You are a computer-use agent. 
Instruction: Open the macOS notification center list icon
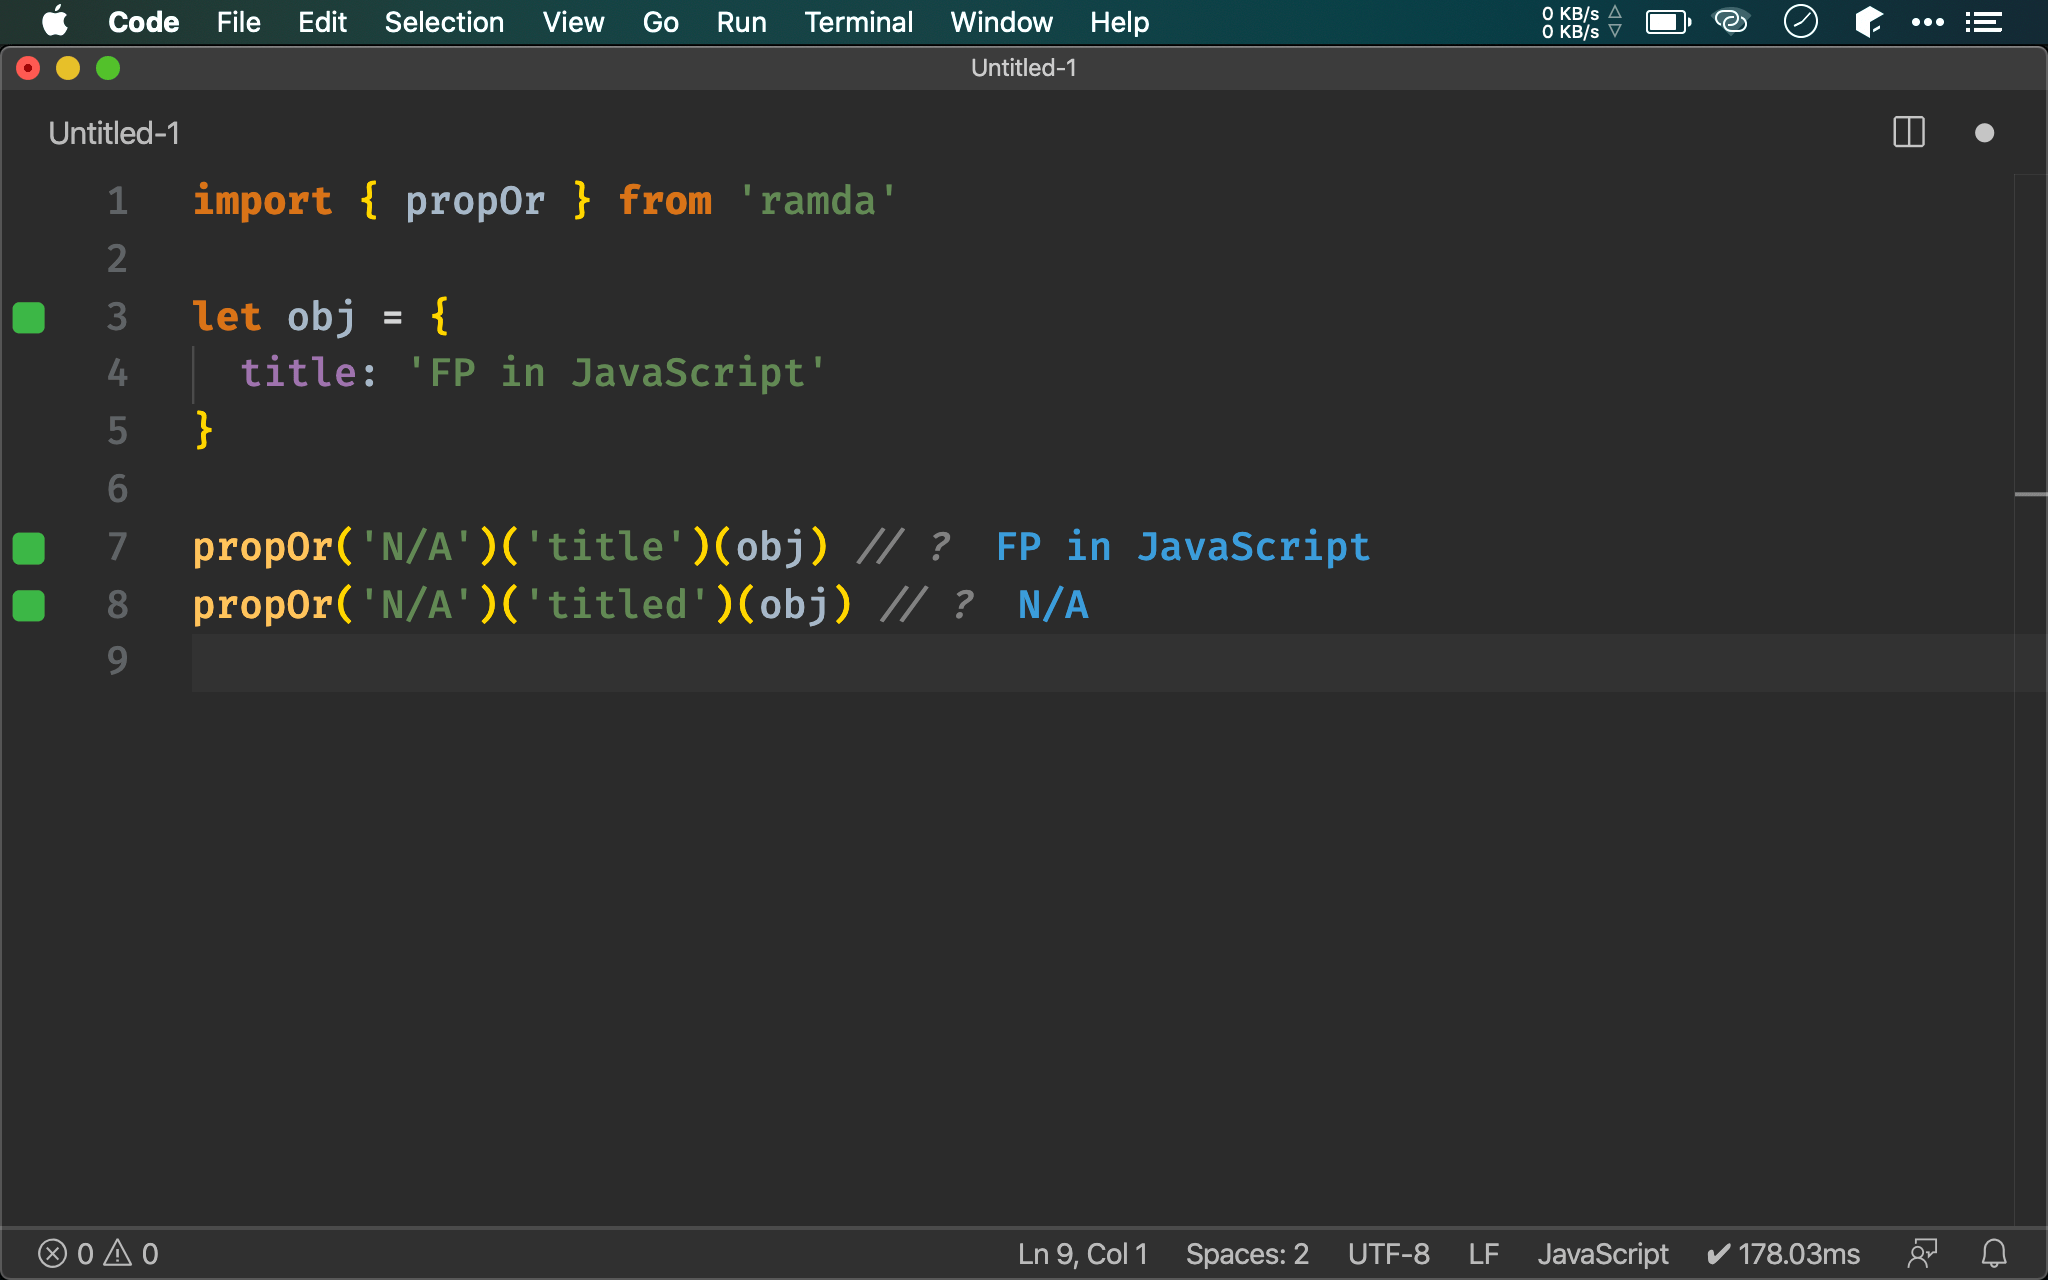(1983, 22)
